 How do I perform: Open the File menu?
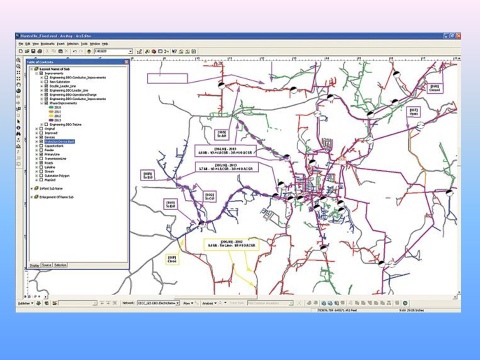21,44
